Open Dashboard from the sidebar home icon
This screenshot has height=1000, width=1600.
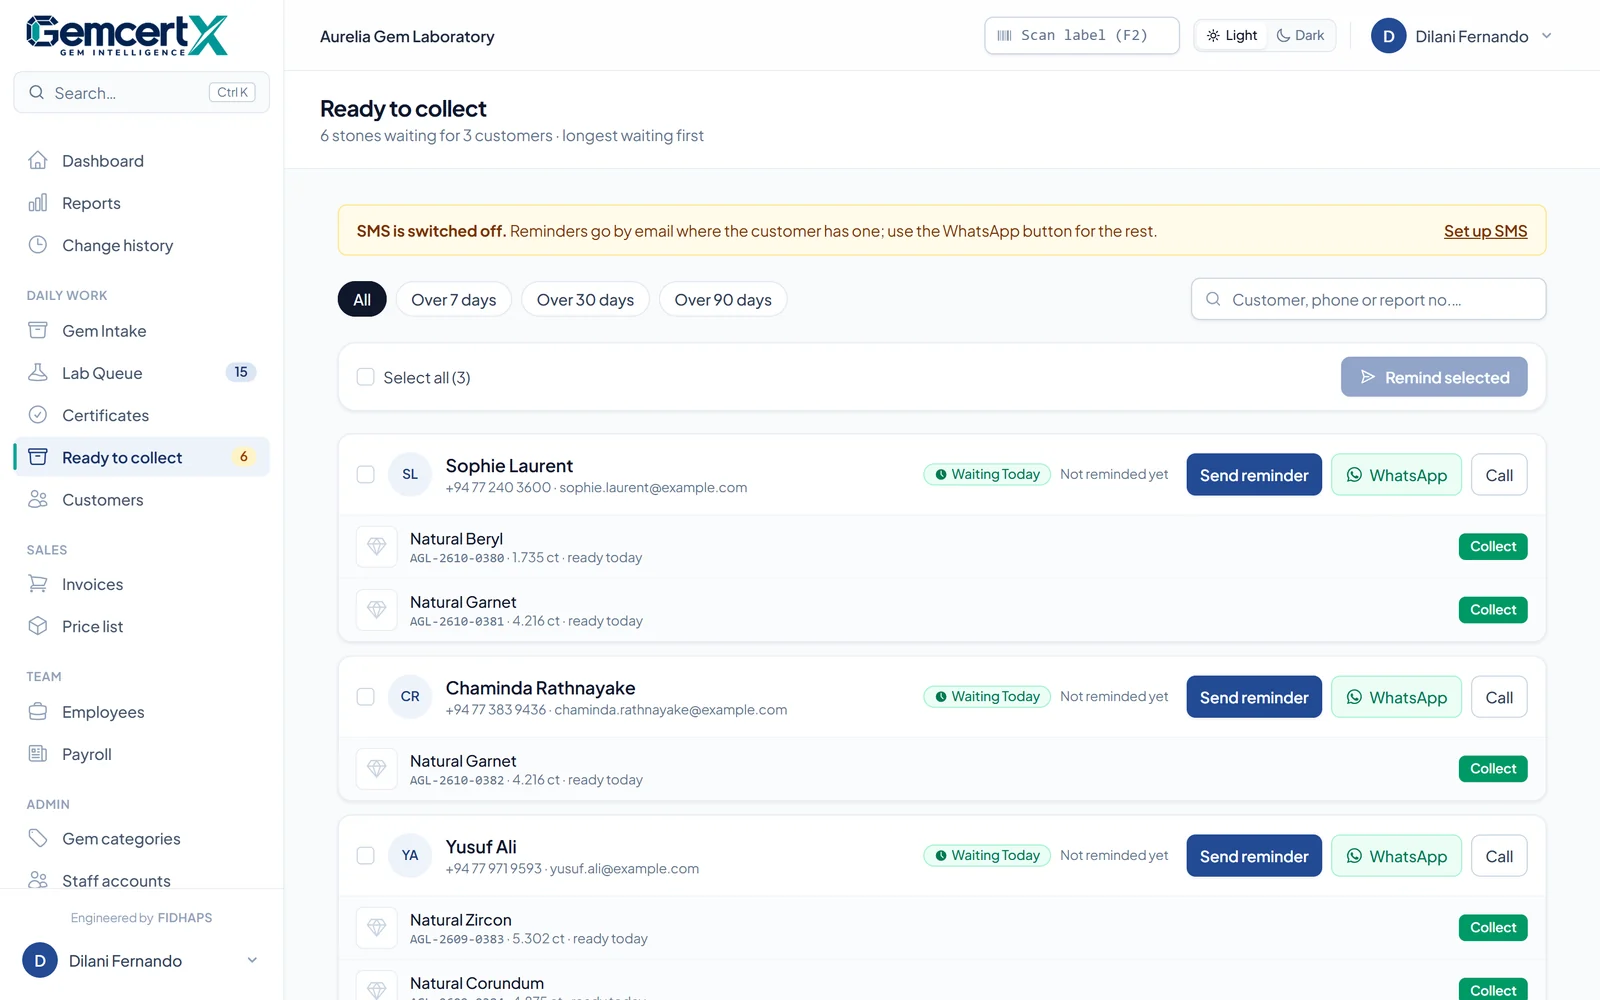coord(38,160)
